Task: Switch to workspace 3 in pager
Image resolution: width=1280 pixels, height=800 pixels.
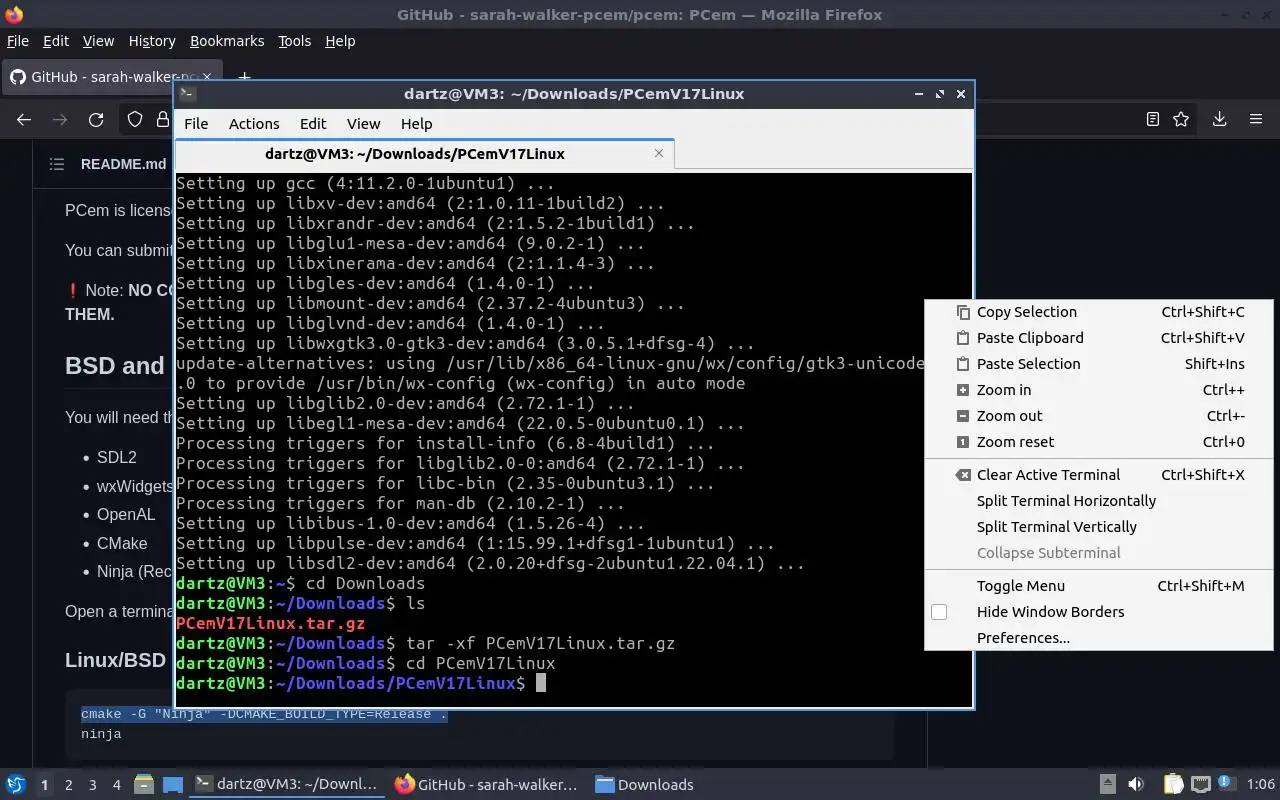Action: (93, 785)
